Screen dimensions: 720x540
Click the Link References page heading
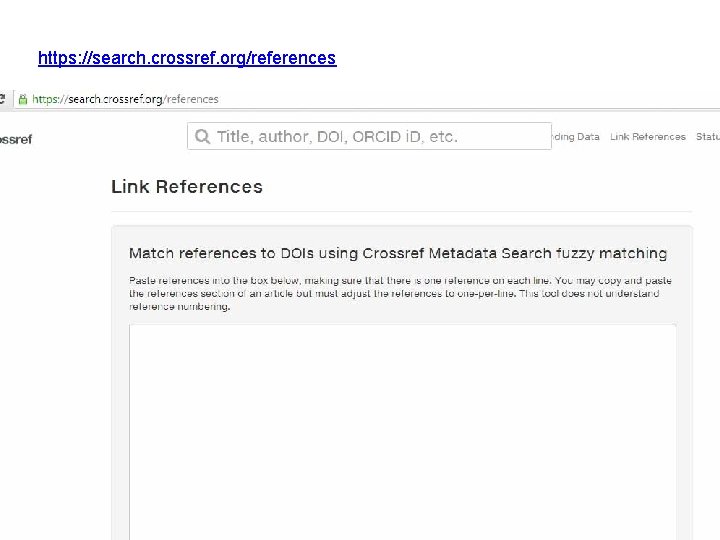click(x=187, y=187)
